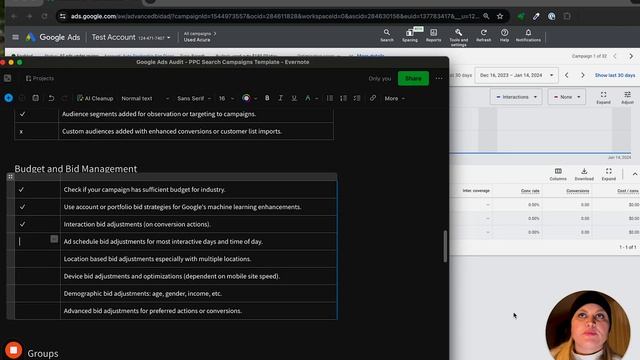Click status cell for portfolio bid strategies row

pos(38,207)
